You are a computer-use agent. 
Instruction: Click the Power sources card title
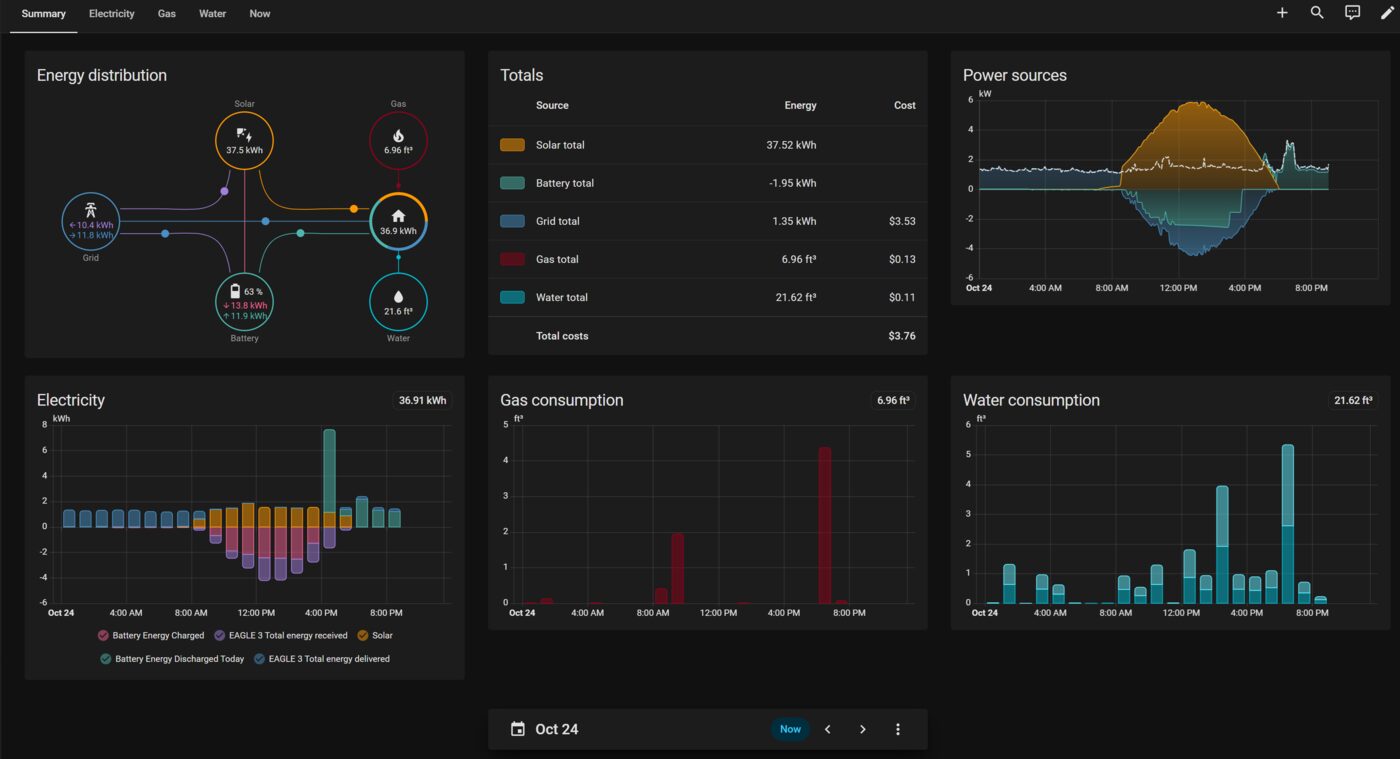(1015, 75)
